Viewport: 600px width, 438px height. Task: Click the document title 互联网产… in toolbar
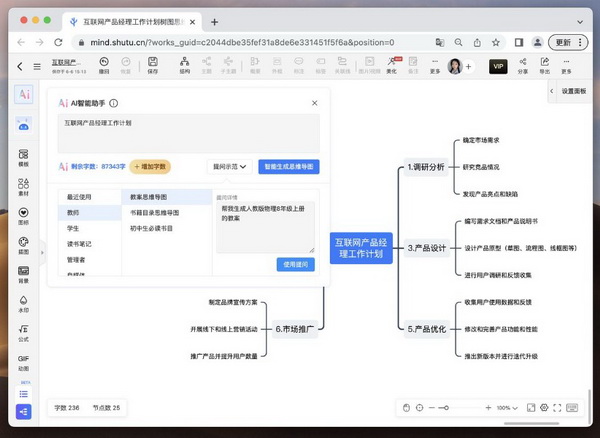click(x=66, y=62)
